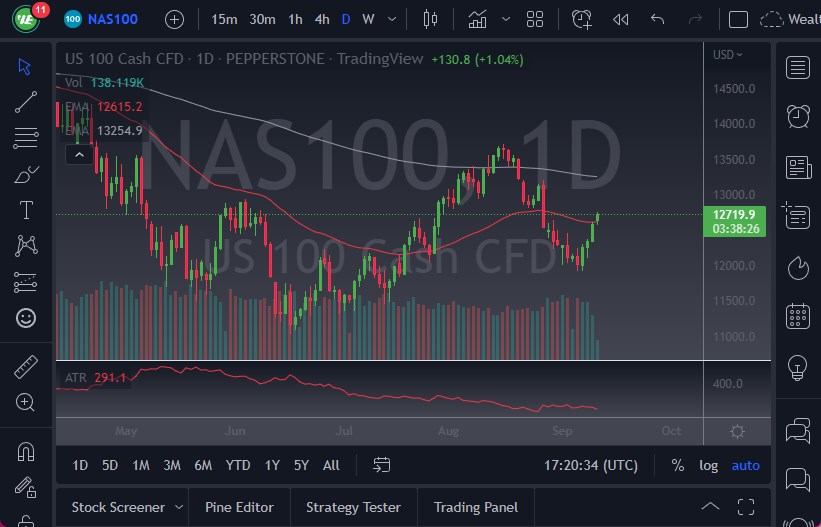
Task: Open the watchlist panel
Action: (x=798, y=67)
